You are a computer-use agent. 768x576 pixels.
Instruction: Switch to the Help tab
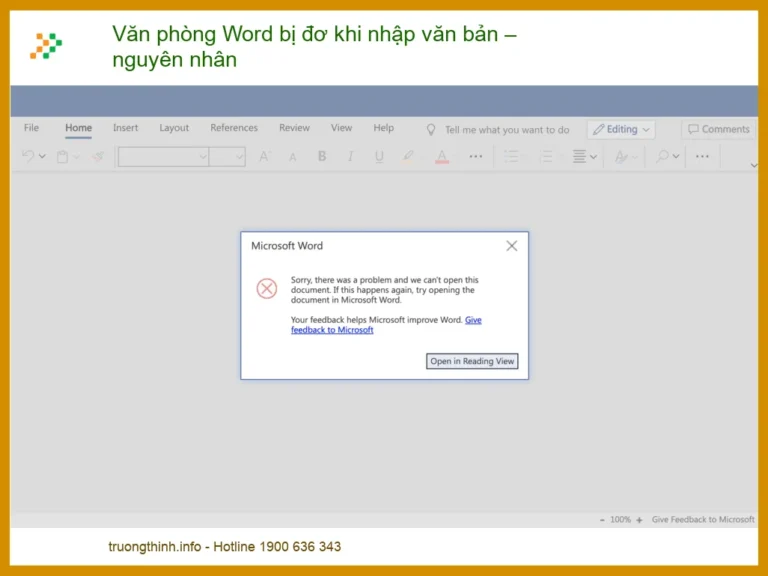click(x=384, y=128)
